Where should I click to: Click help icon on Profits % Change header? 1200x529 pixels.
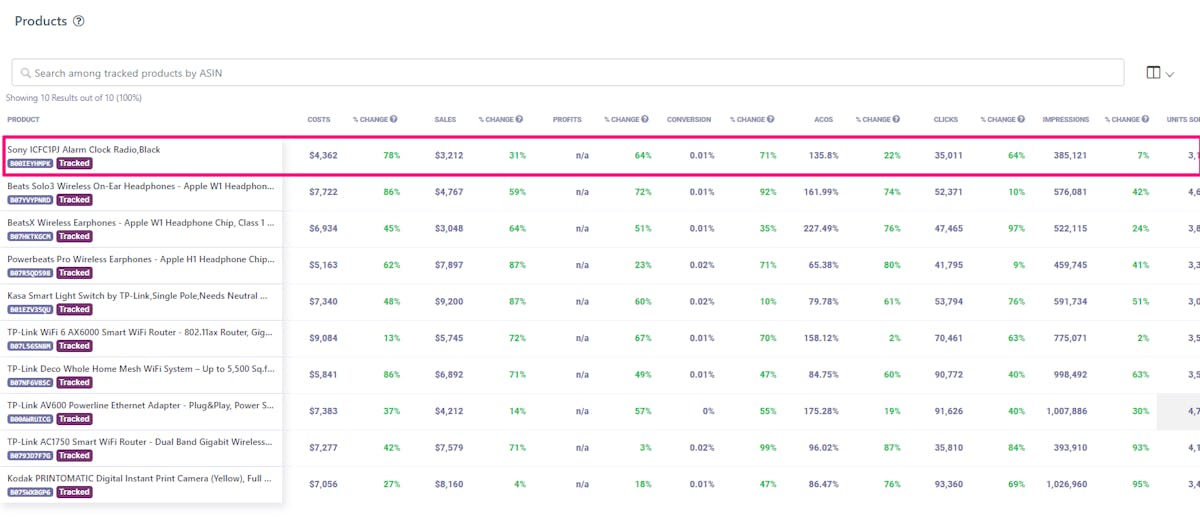click(x=645, y=119)
